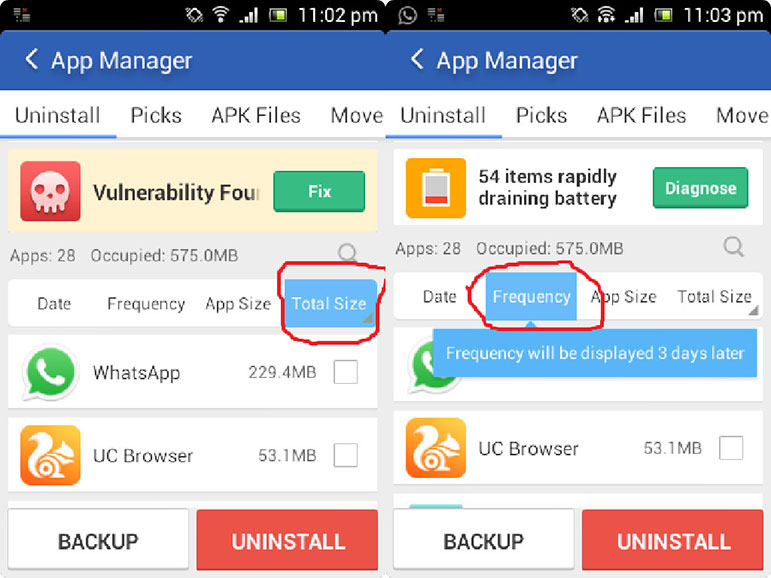
Task: Tap the WhatsApp app icon in left list
Action: (50, 372)
